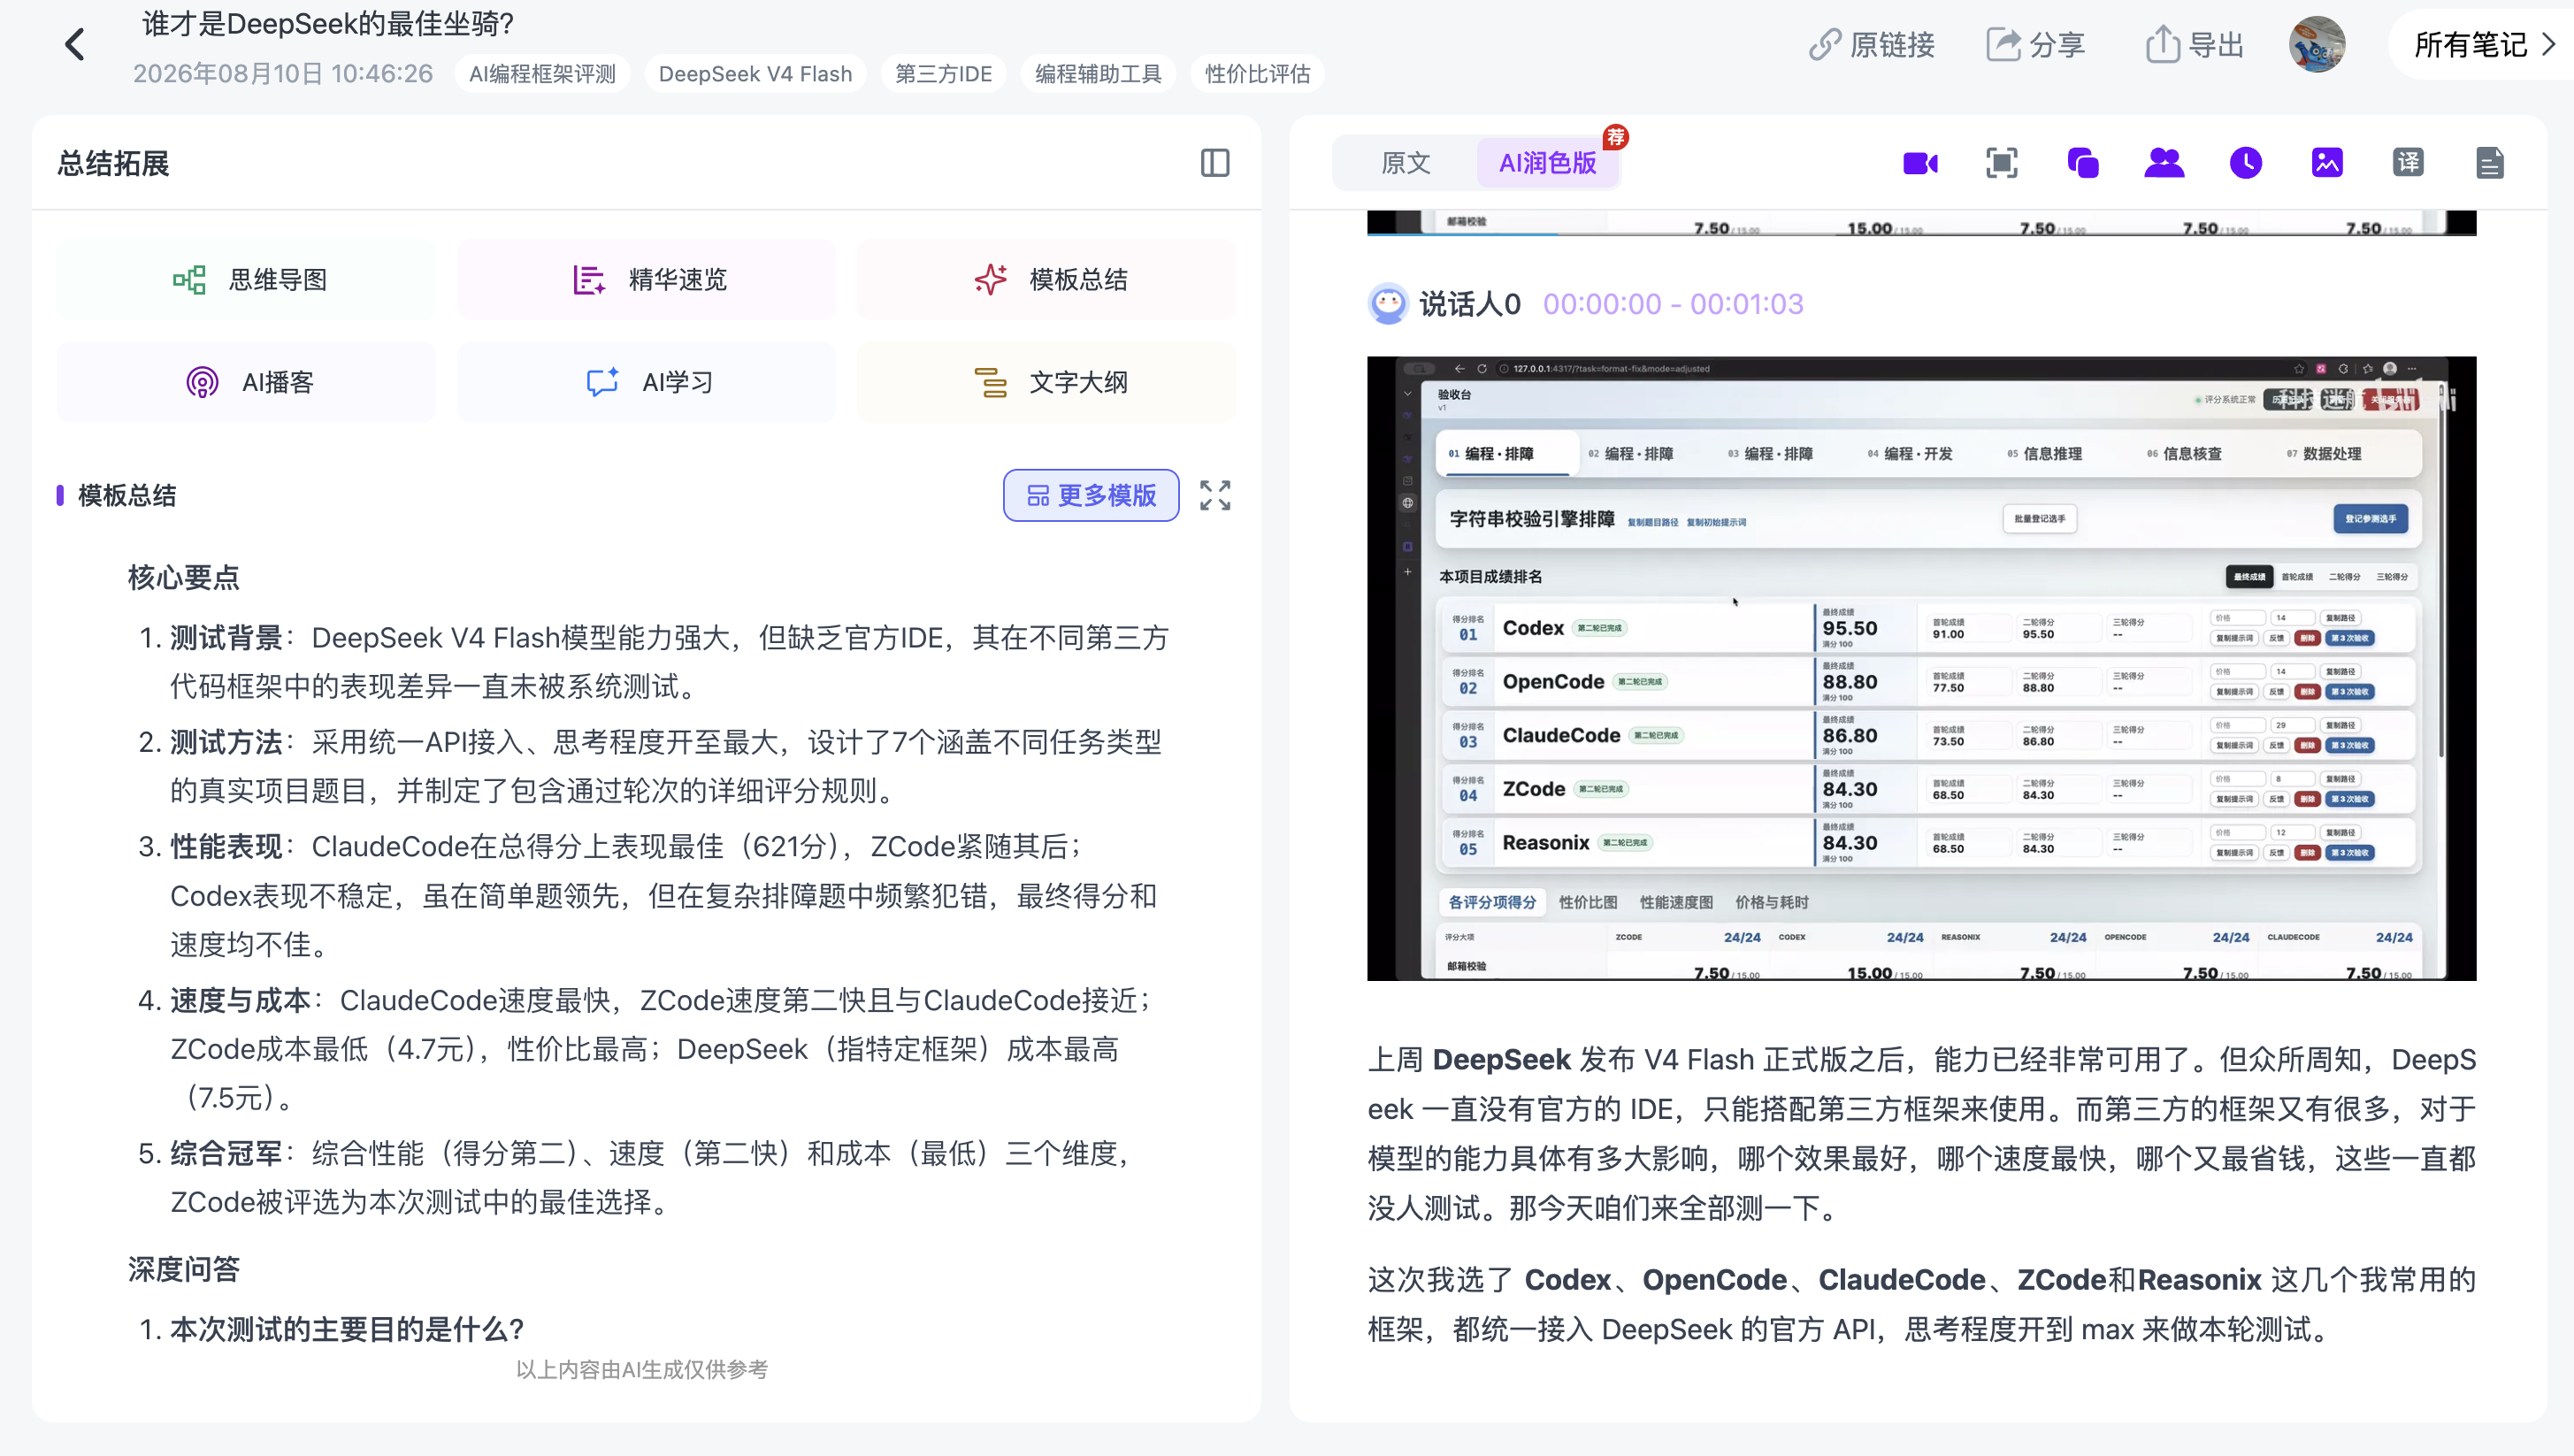Viewport: 2574px width, 1456px height.
Task: Click transcript paragraph starting 这次我选了
Action: pyautogui.click(x=1921, y=1304)
